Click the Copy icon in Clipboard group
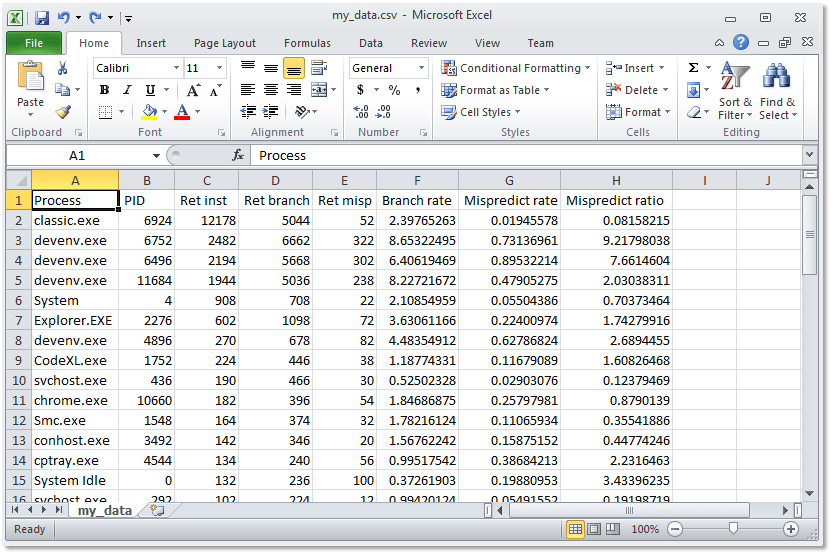 click(x=63, y=90)
